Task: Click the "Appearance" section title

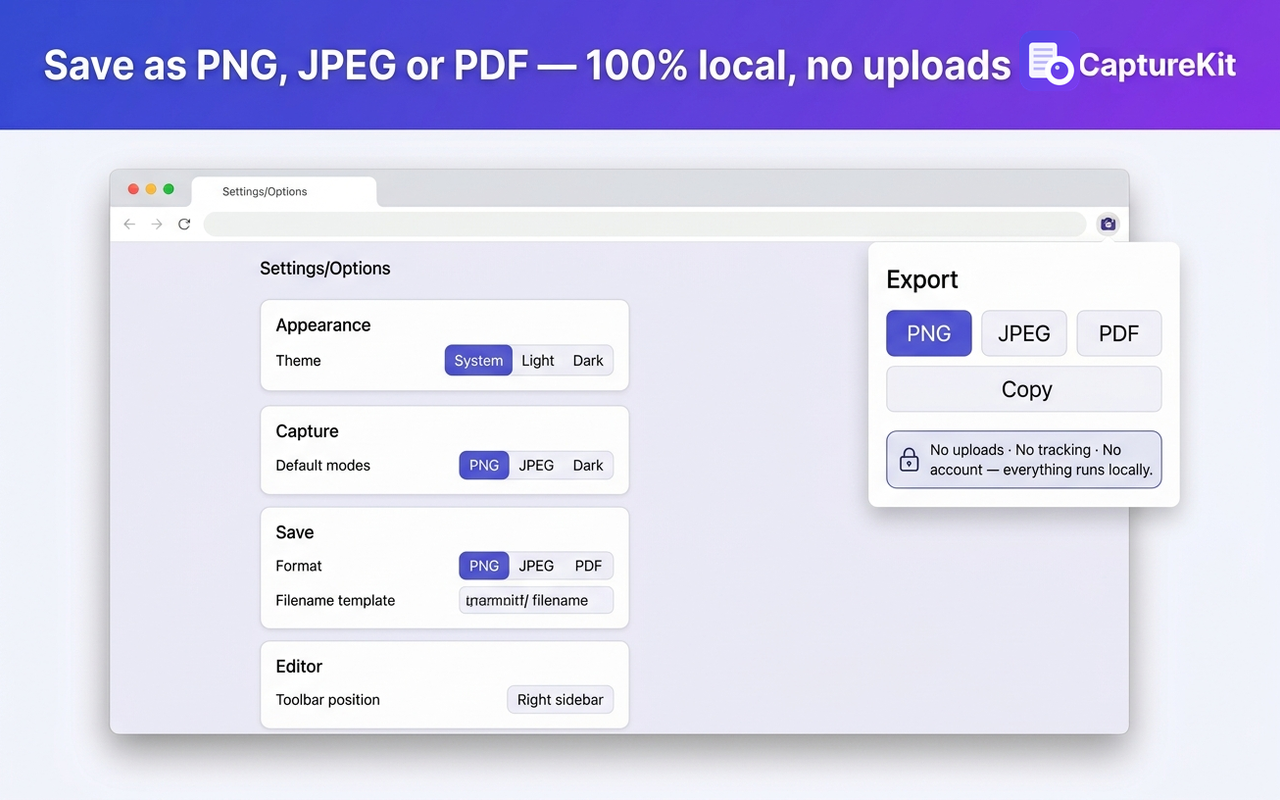Action: (323, 325)
